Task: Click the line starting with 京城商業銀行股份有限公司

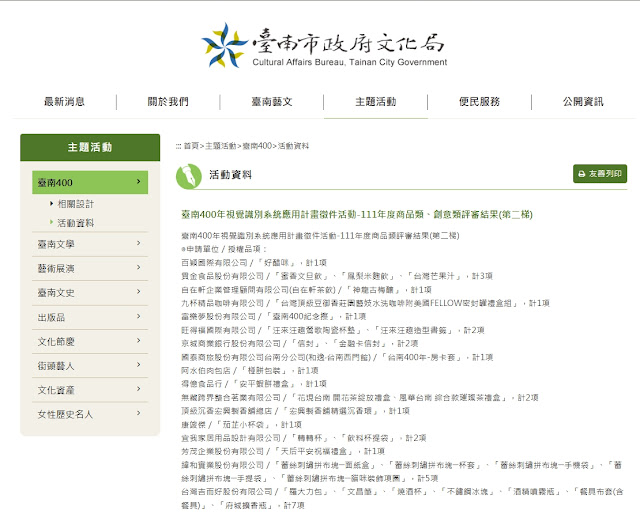Action: pos(300,343)
